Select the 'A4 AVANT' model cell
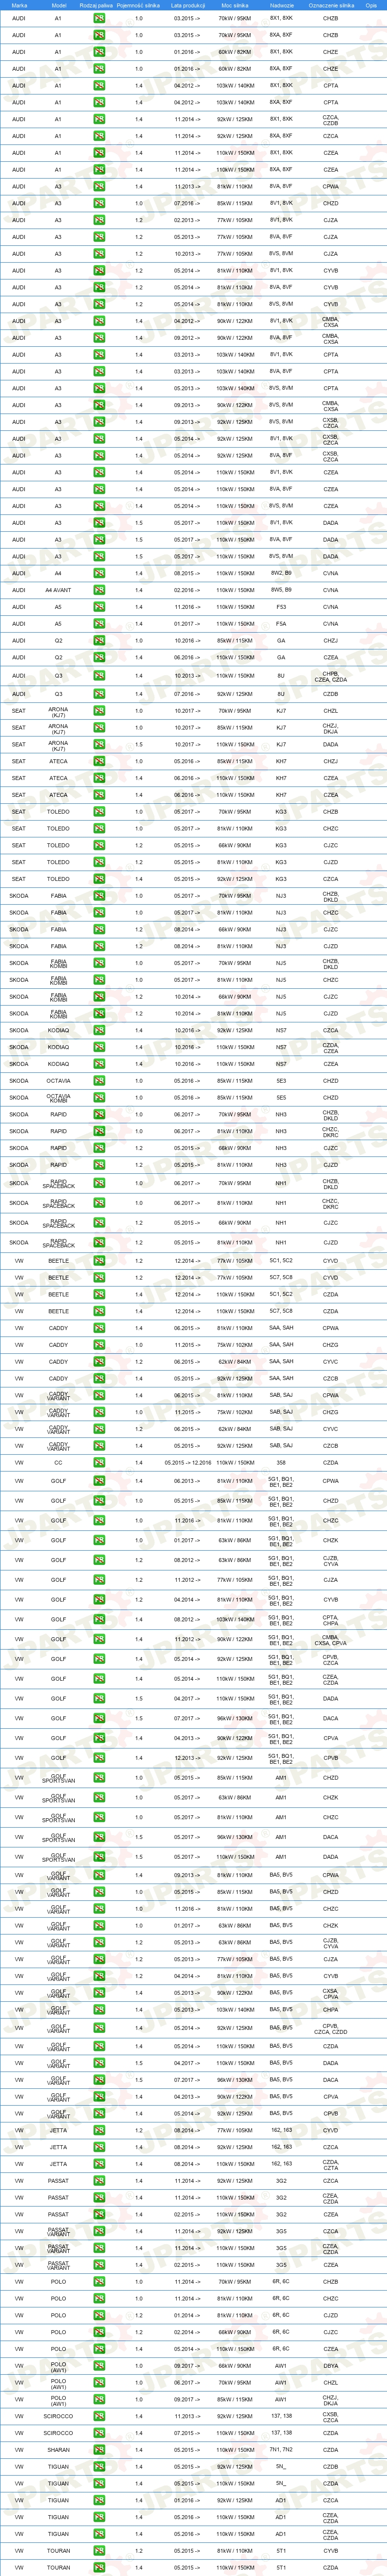 58,590
